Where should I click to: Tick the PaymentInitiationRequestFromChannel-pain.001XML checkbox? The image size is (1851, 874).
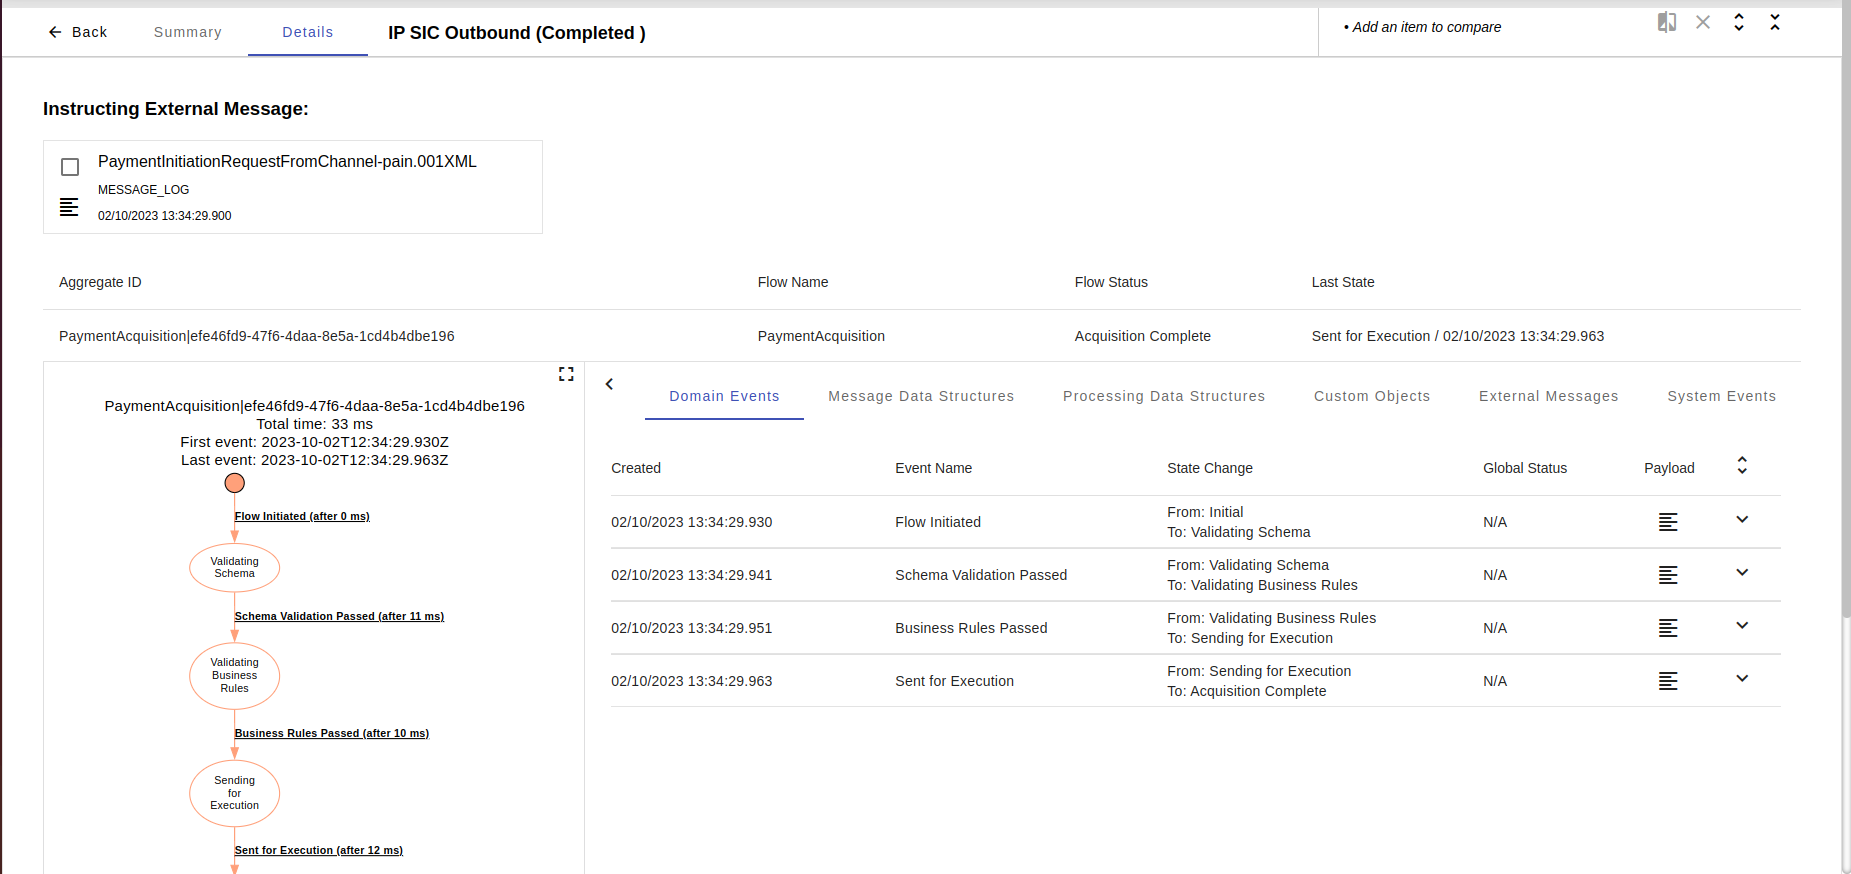coord(70,167)
